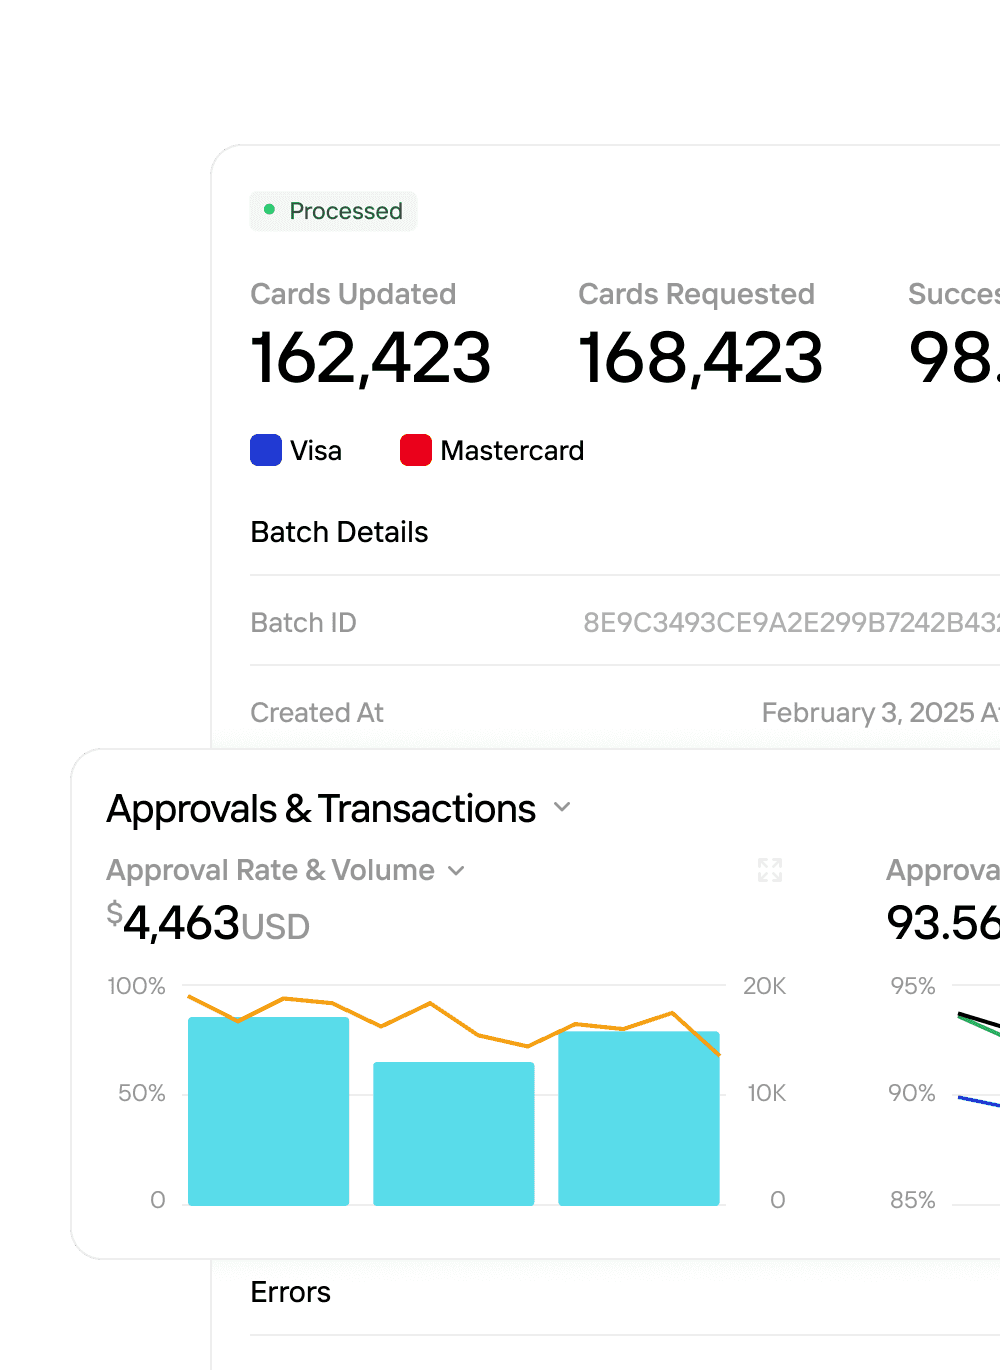Viewport: 1000px width, 1370px height.
Task: Click the Created At label
Action: click(x=317, y=713)
